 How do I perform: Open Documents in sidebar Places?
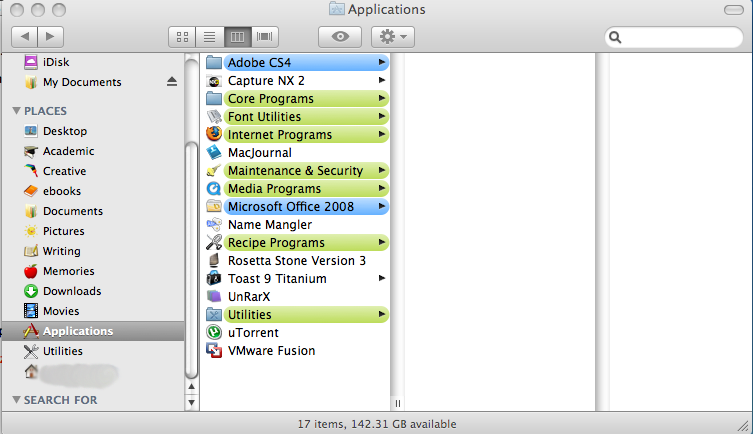coord(94,211)
